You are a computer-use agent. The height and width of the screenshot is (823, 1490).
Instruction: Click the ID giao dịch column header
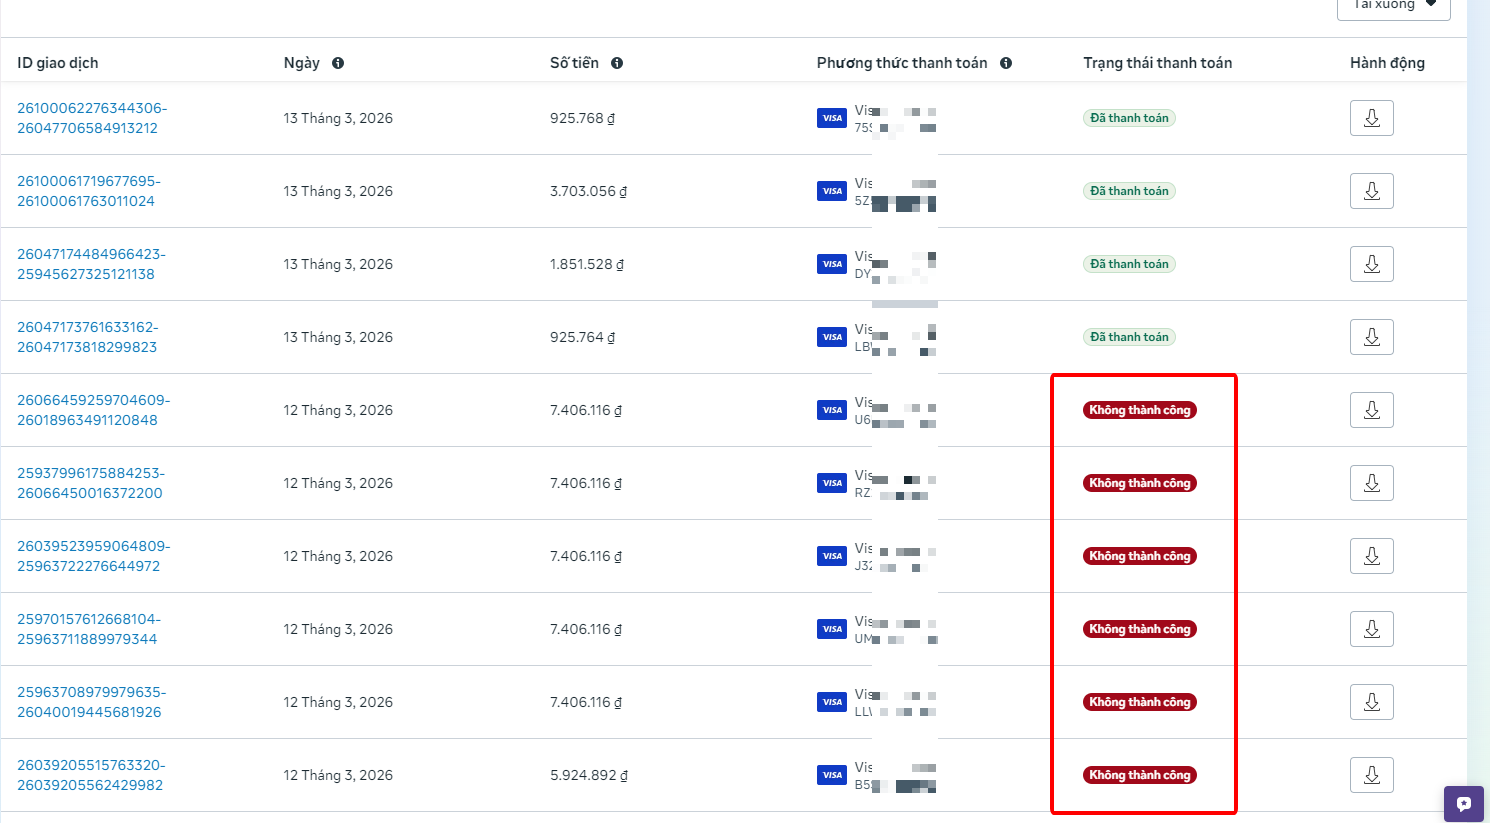(58, 63)
